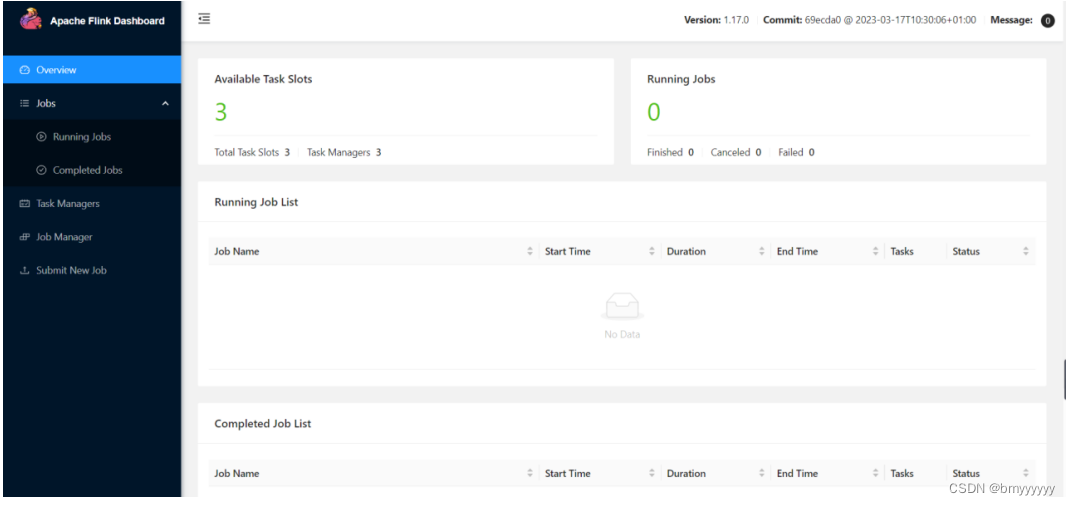This screenshot has width=1070, height=505.
Task: Click the Message count badge
Action: 1047,20
